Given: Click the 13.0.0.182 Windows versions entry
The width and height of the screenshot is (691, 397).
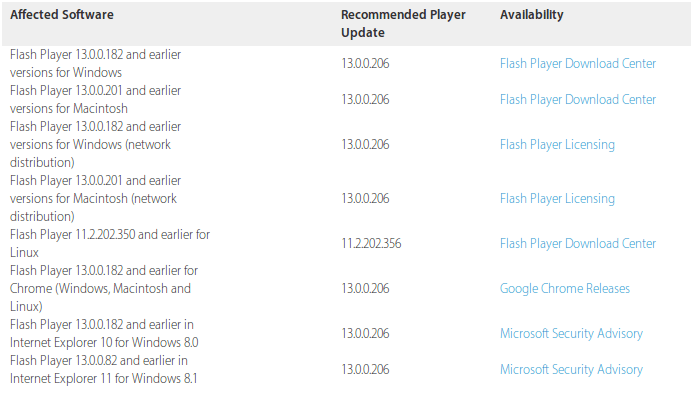Looking at the screenshot, I should pos(95,63).
